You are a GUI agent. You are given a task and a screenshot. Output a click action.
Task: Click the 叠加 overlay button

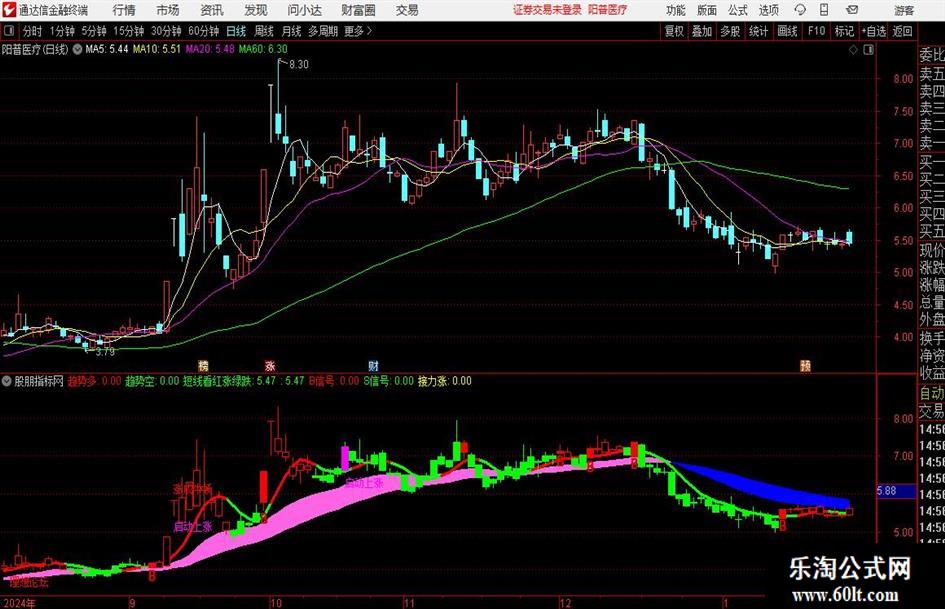(x=702, y=31)
